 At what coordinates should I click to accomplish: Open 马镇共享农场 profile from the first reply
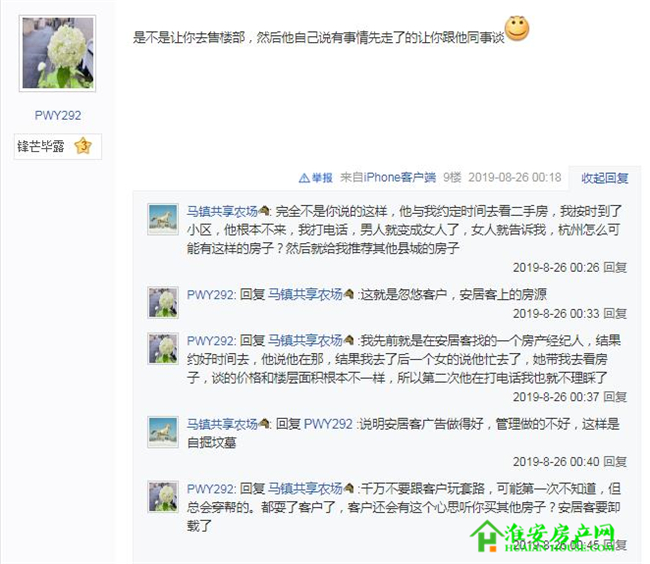point(222,211)
